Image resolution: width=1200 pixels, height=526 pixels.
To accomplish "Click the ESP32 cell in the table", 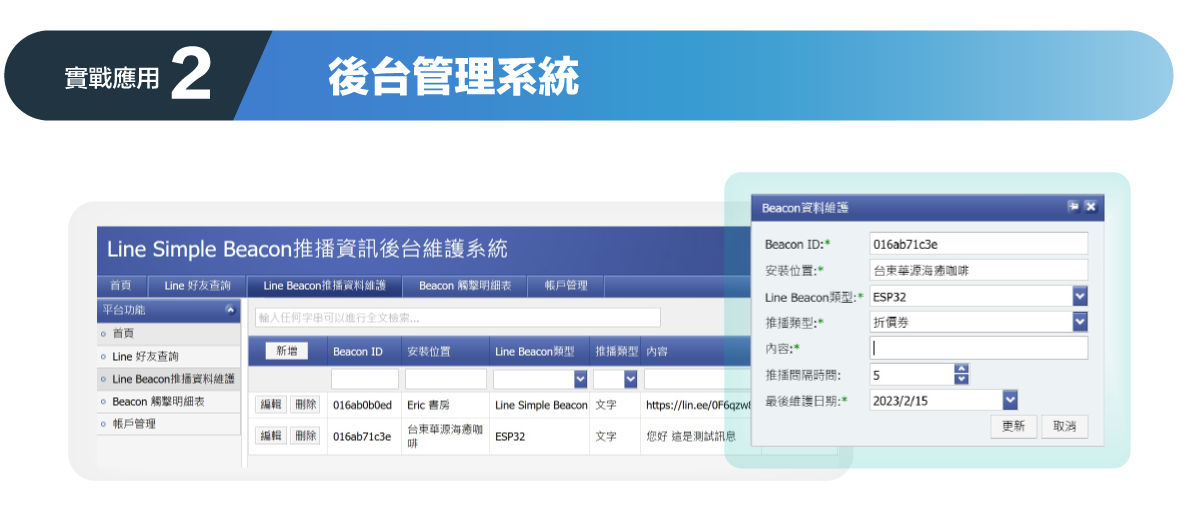I will [x=540, y=436].
